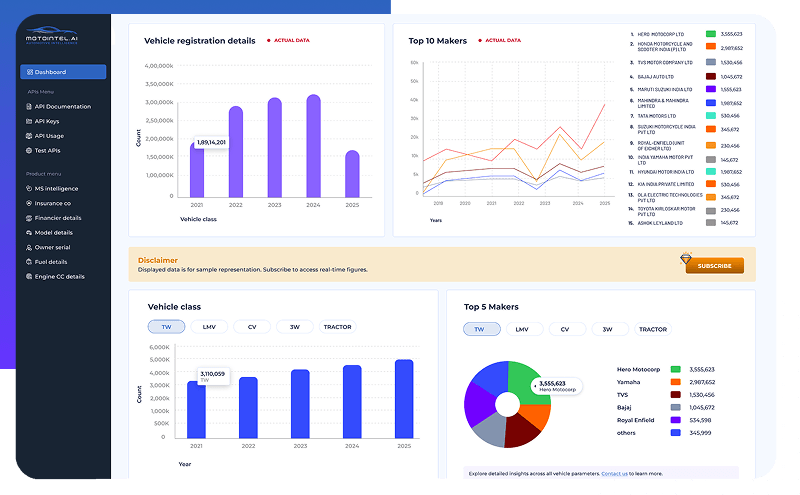800x495 pixels.
Task: Click 'Top 10 Makers' heading
Action: coord(438,41)
